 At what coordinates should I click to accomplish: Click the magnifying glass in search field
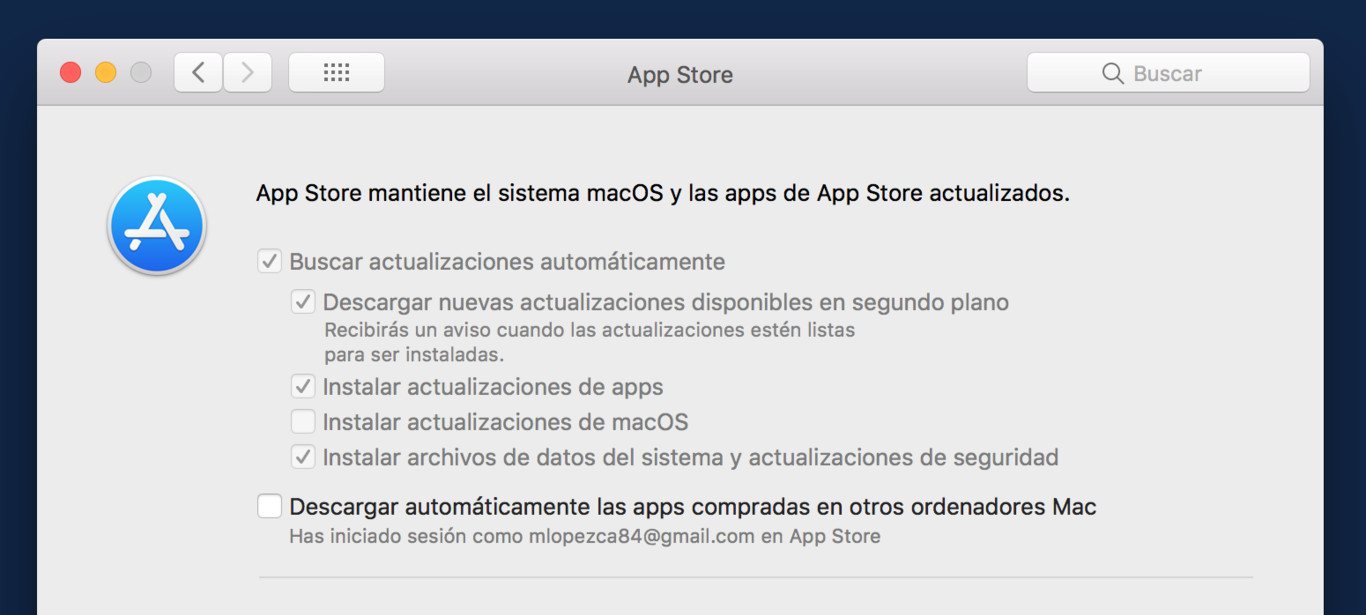click(1113, 73)
